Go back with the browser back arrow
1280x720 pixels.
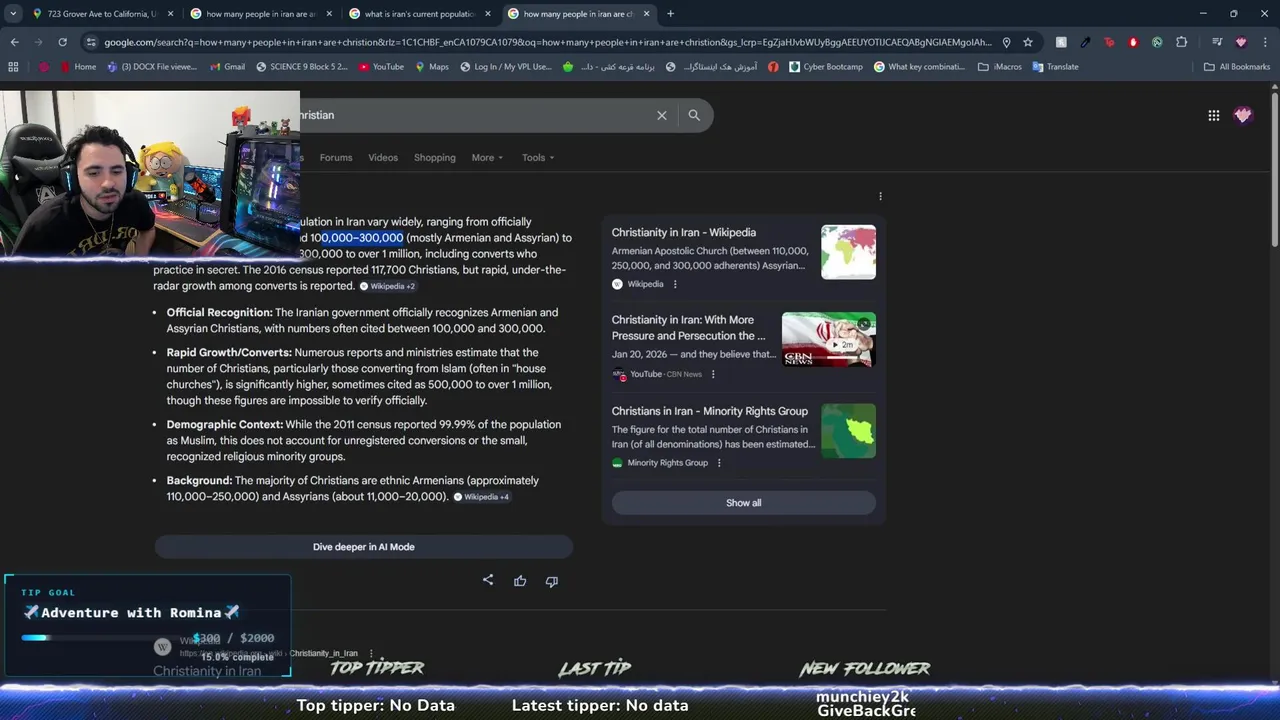[14, 42]
